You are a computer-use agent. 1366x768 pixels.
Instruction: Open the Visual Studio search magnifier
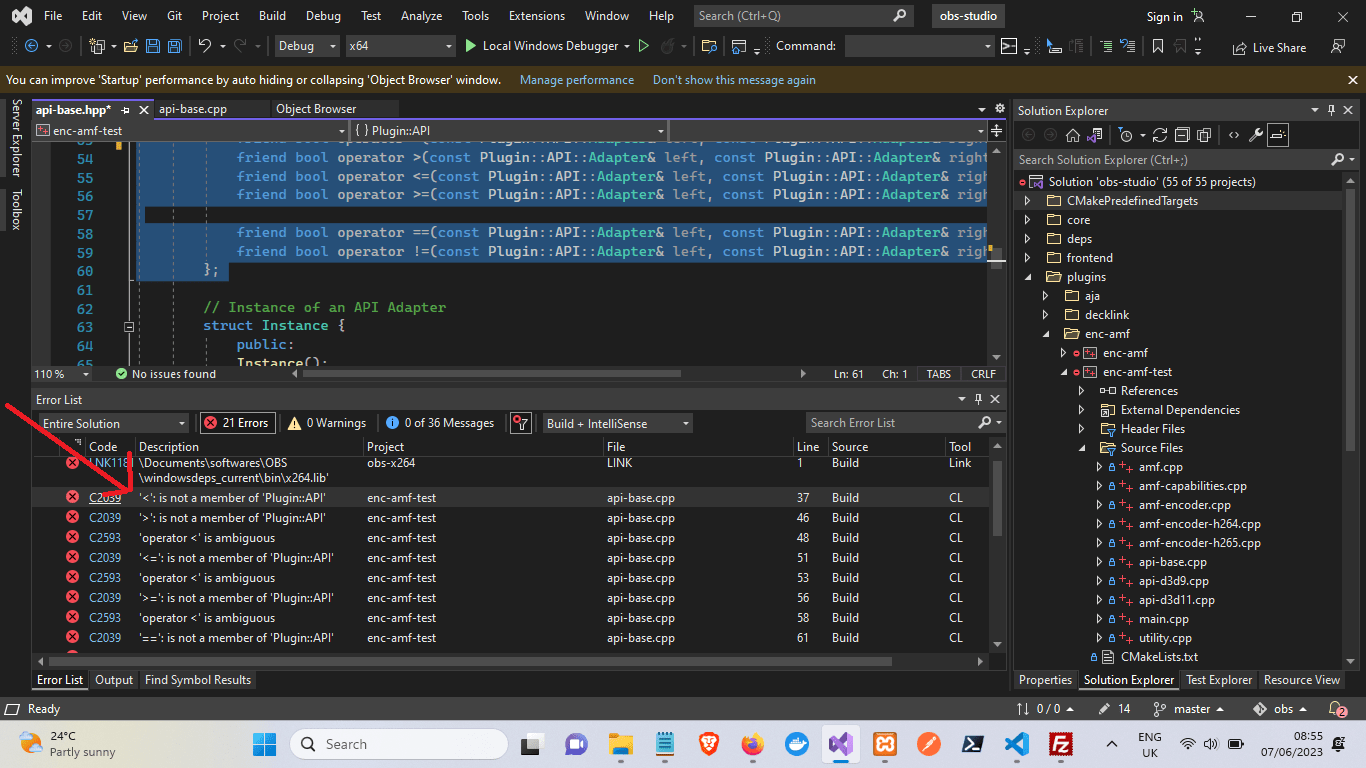(900, 16)
